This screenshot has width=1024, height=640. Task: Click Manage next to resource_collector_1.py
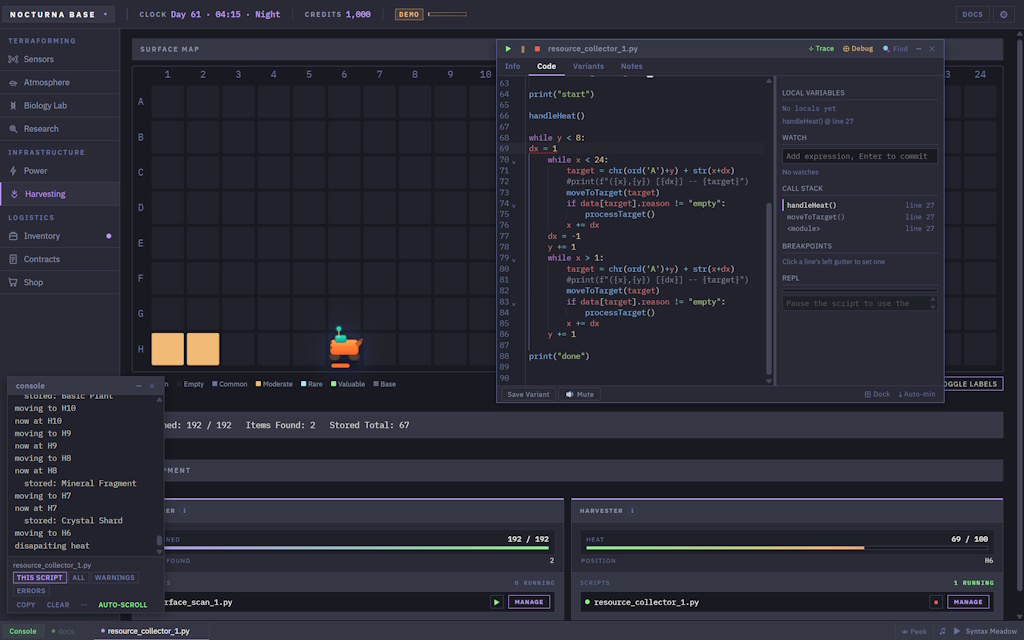coord(968,603)
